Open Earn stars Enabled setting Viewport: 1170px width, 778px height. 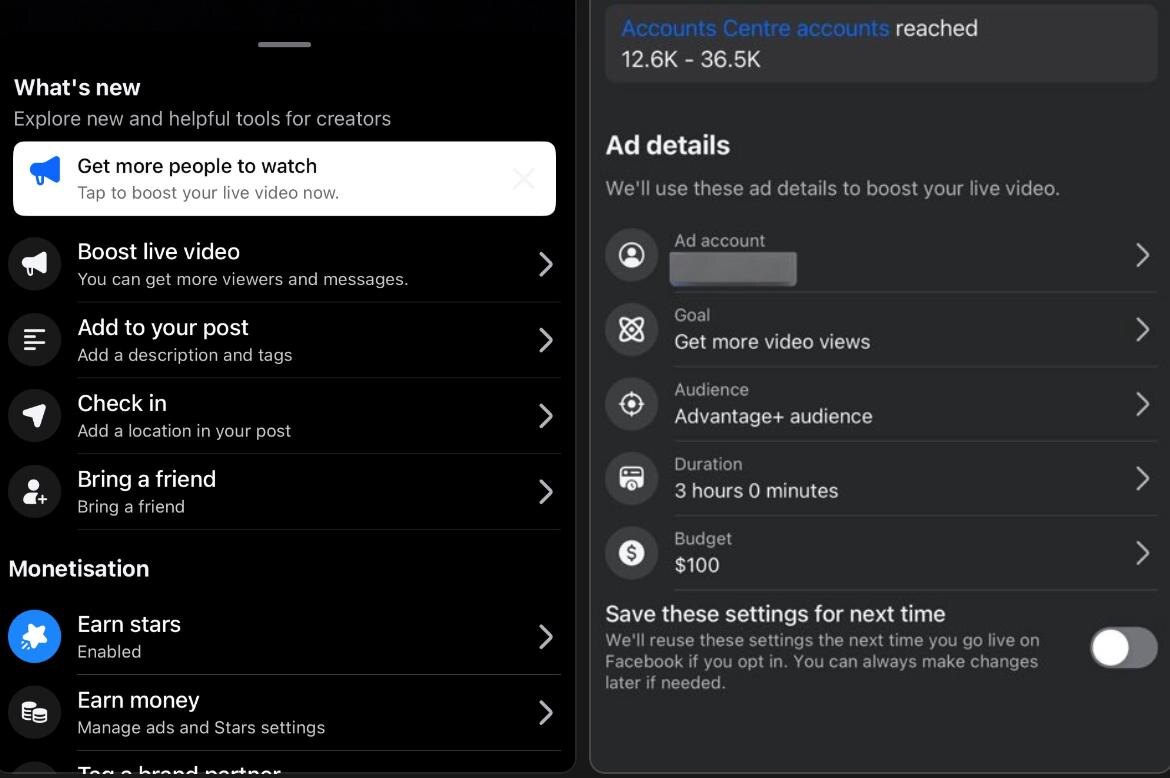pyautogui.click(x=284, y=636)
